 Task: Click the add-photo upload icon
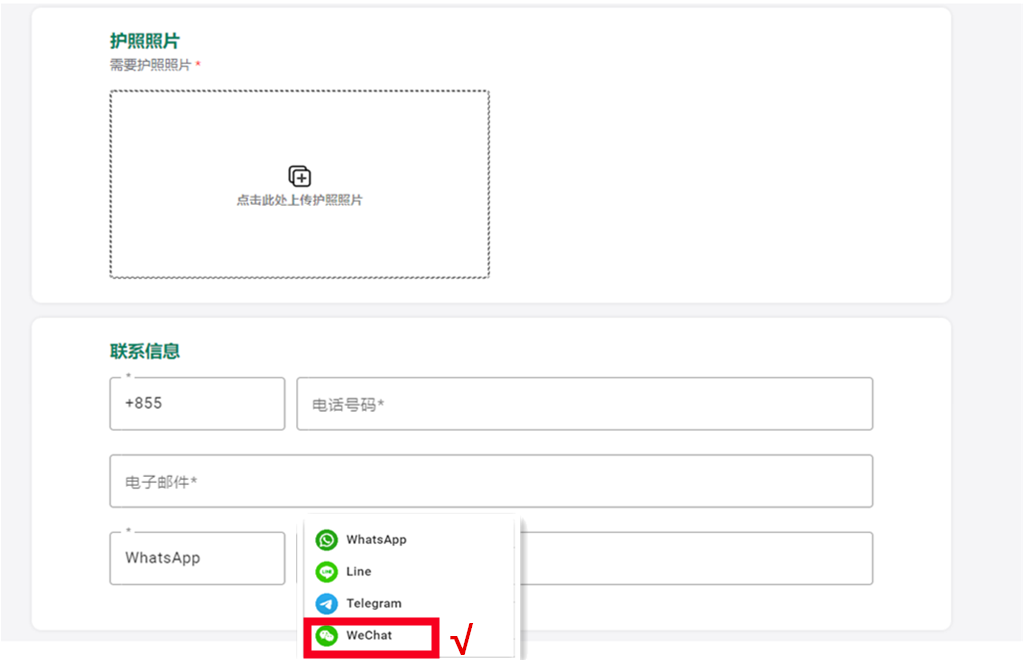[299, 177]
